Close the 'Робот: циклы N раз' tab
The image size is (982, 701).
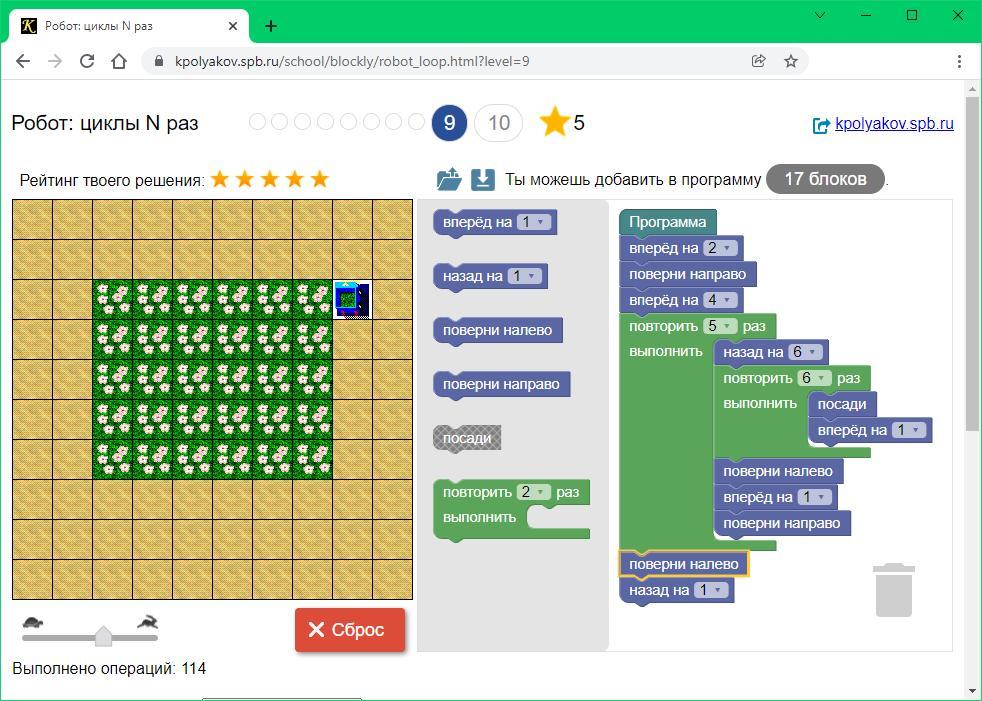[x=232, y=26]
